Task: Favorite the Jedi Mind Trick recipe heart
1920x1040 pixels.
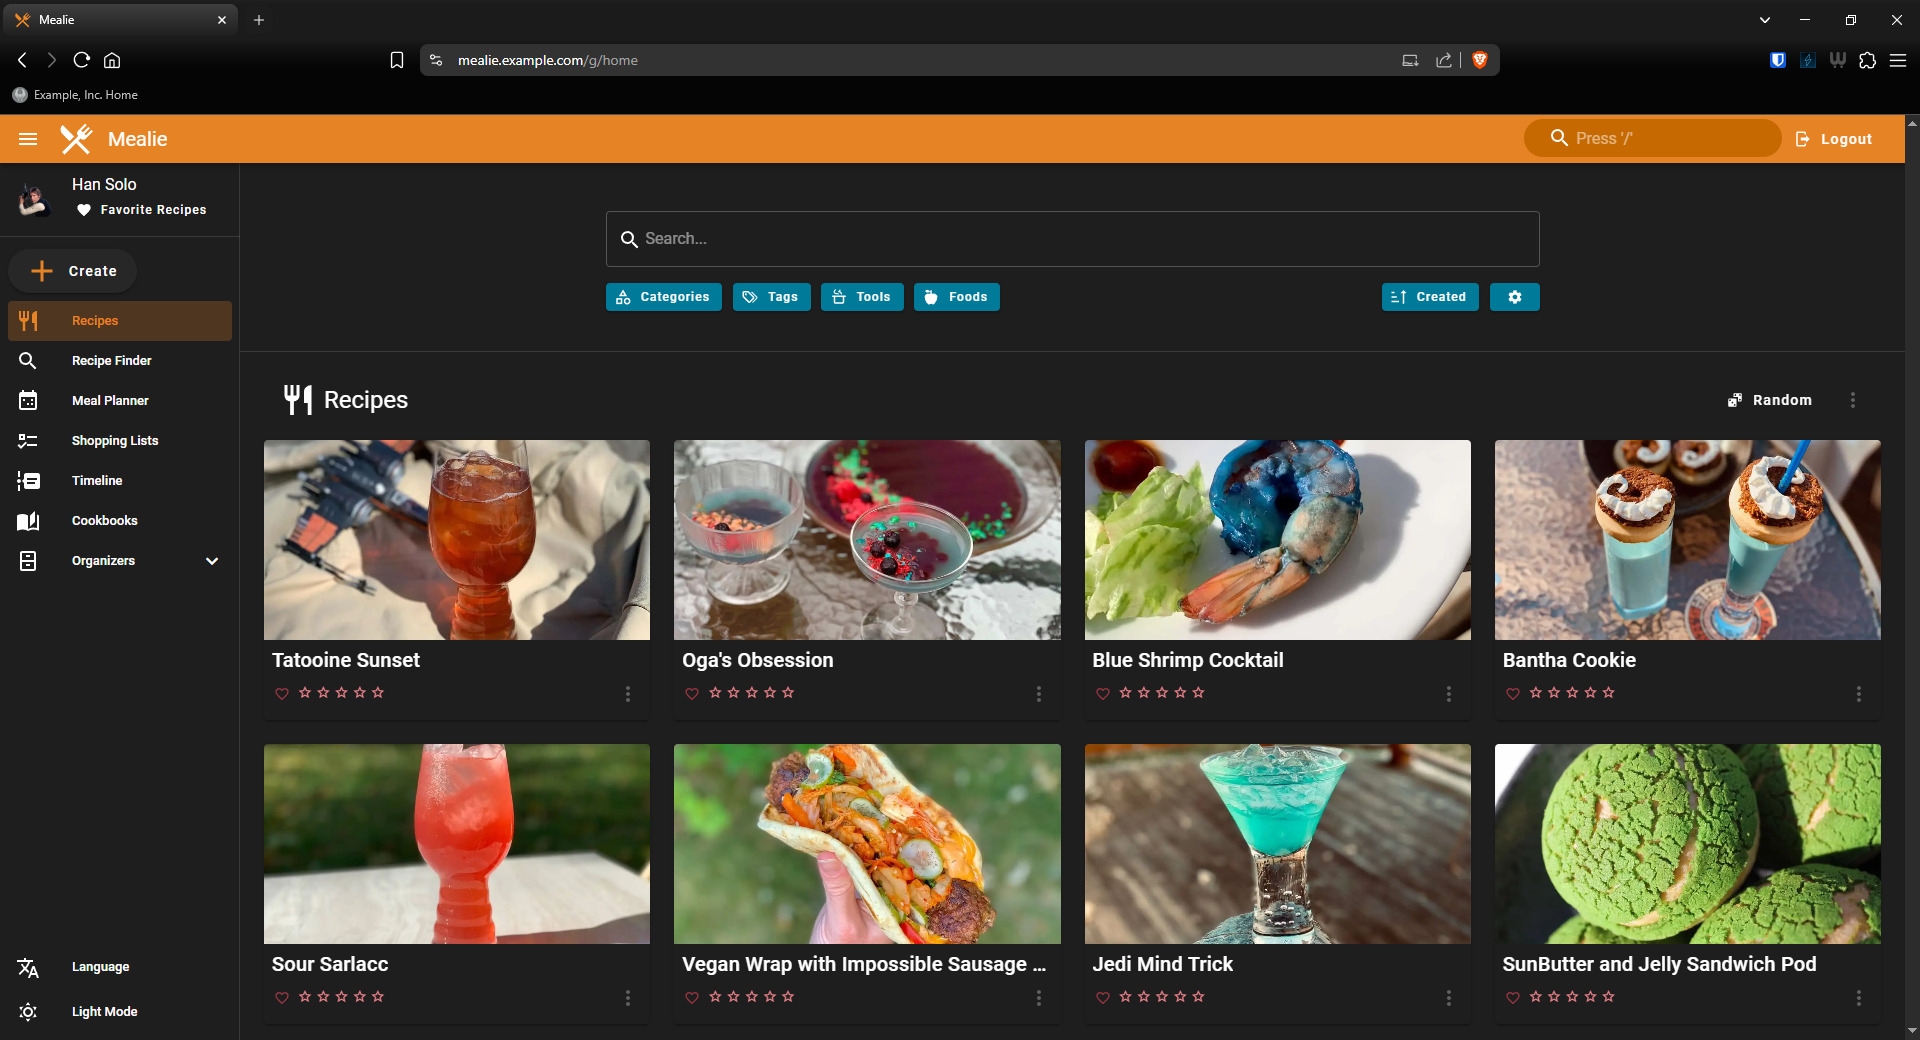Action: coord(1102,998)
